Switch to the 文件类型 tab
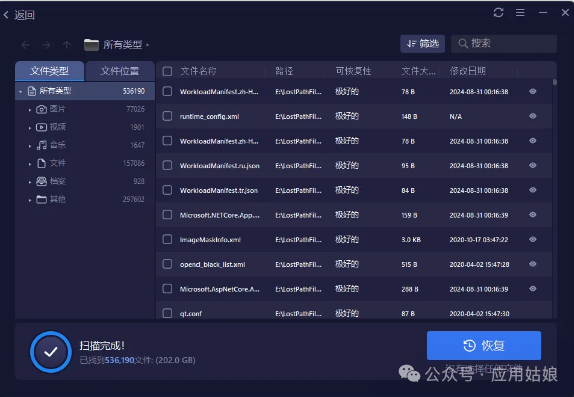 tap(49, 71)
